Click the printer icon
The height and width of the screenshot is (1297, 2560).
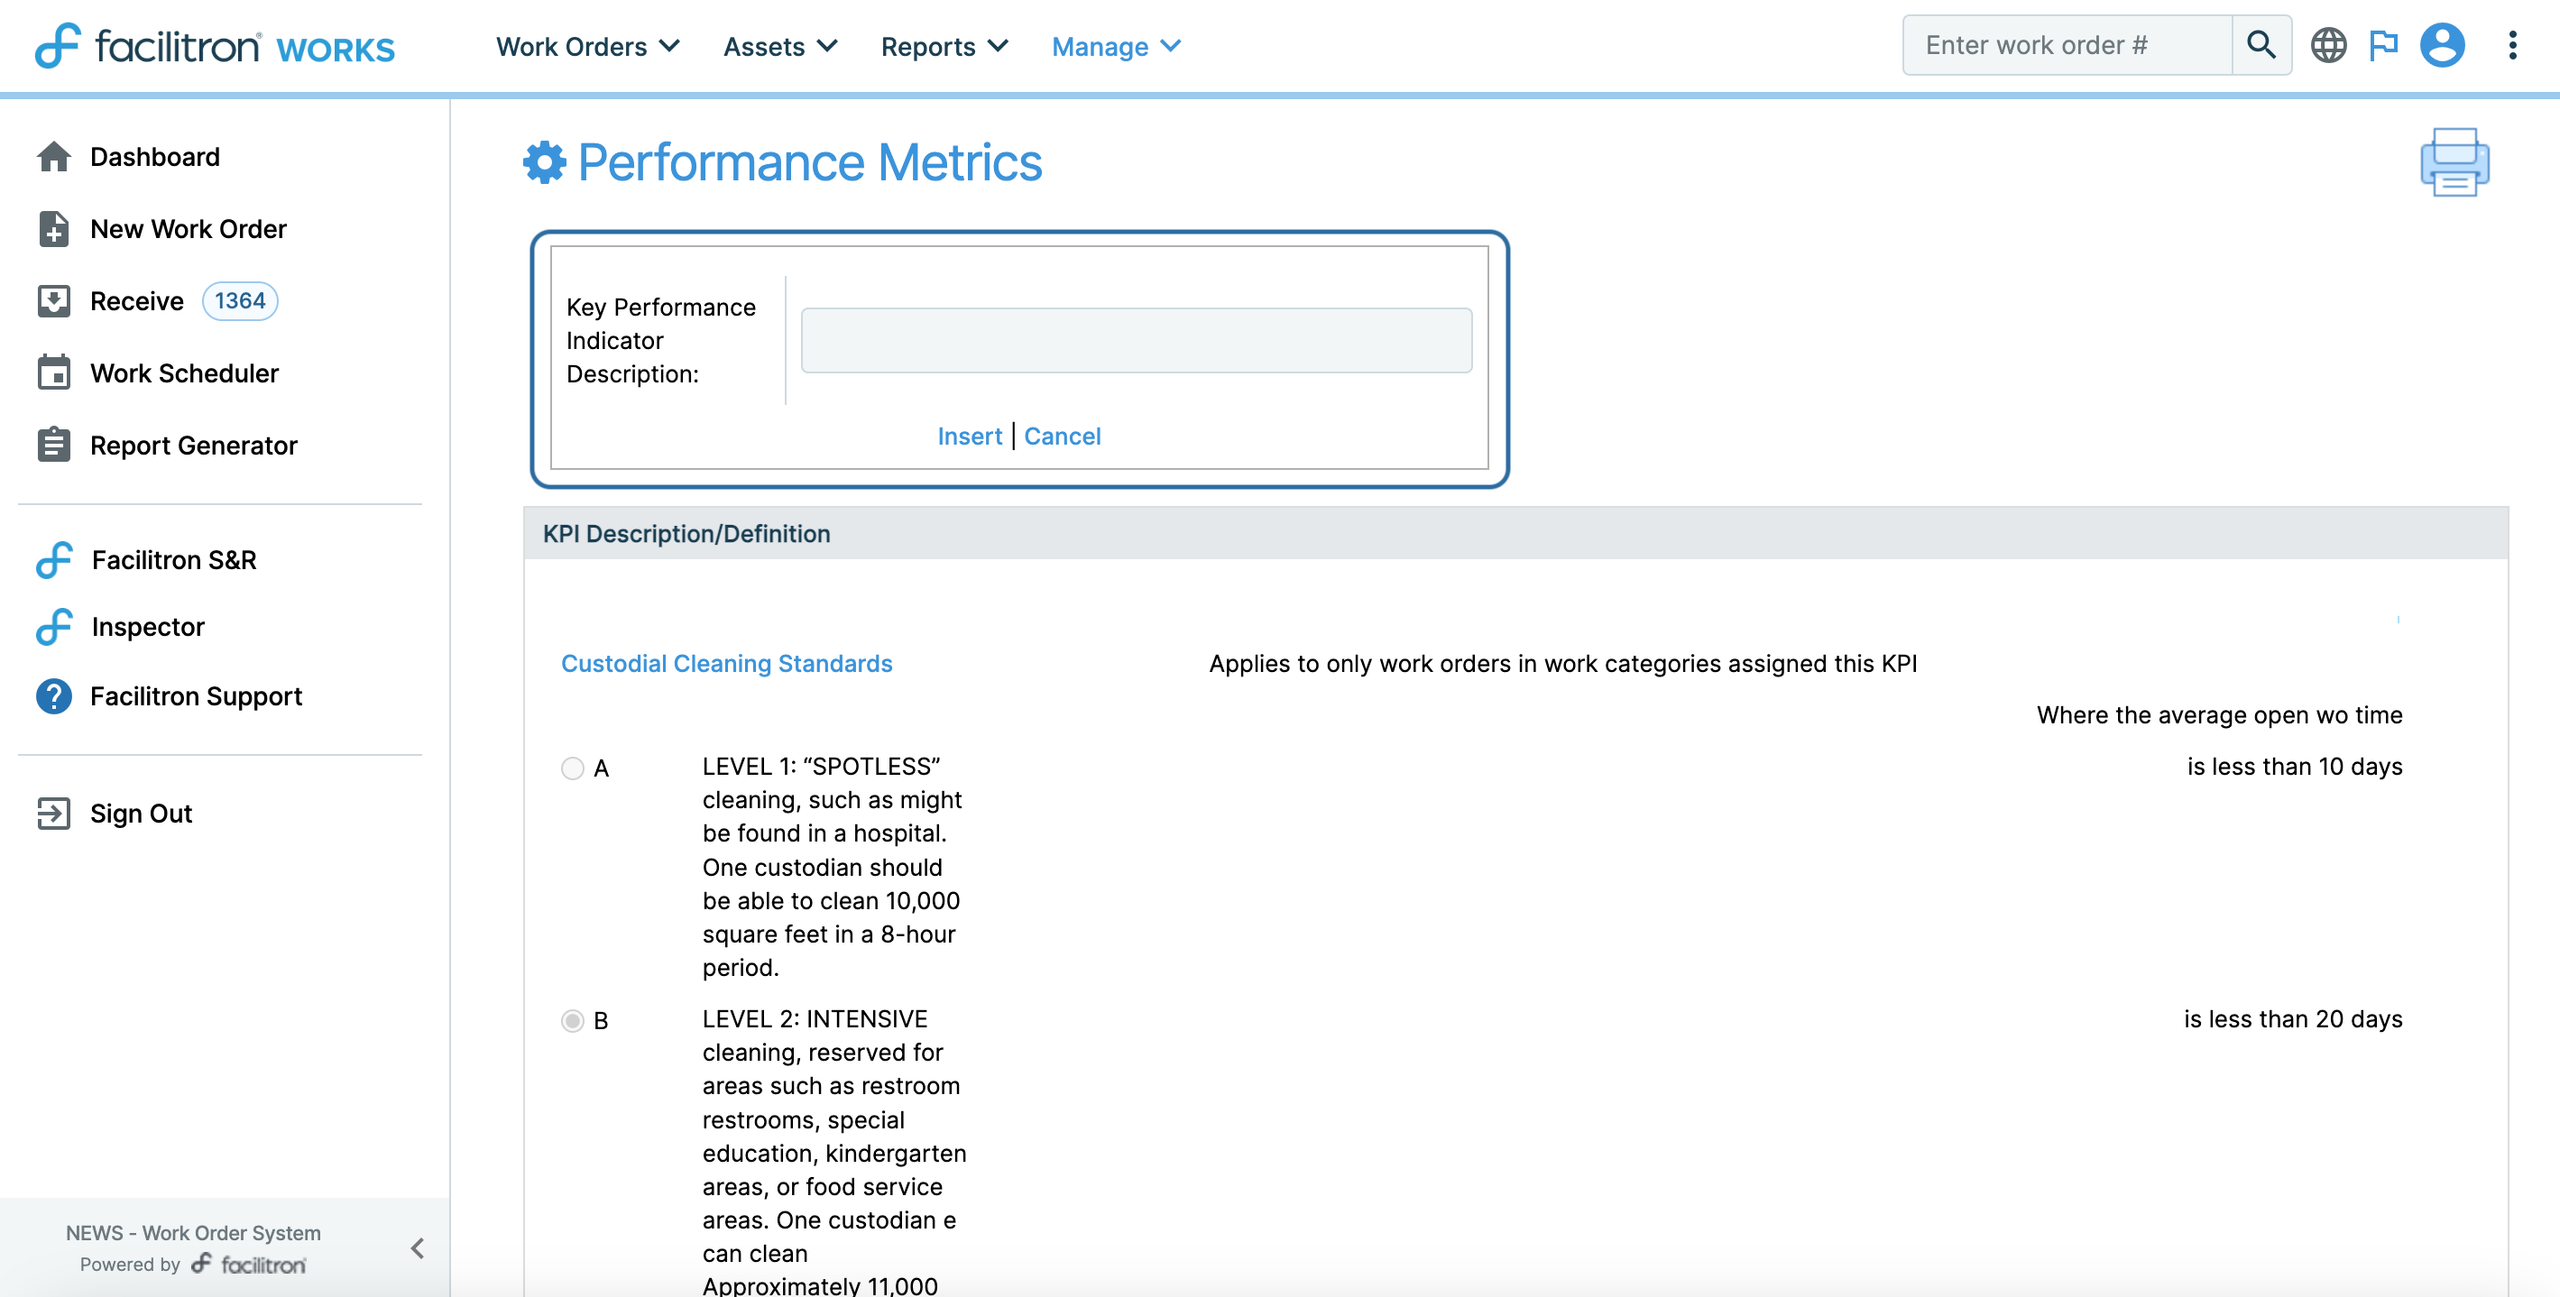(2454, 162)
